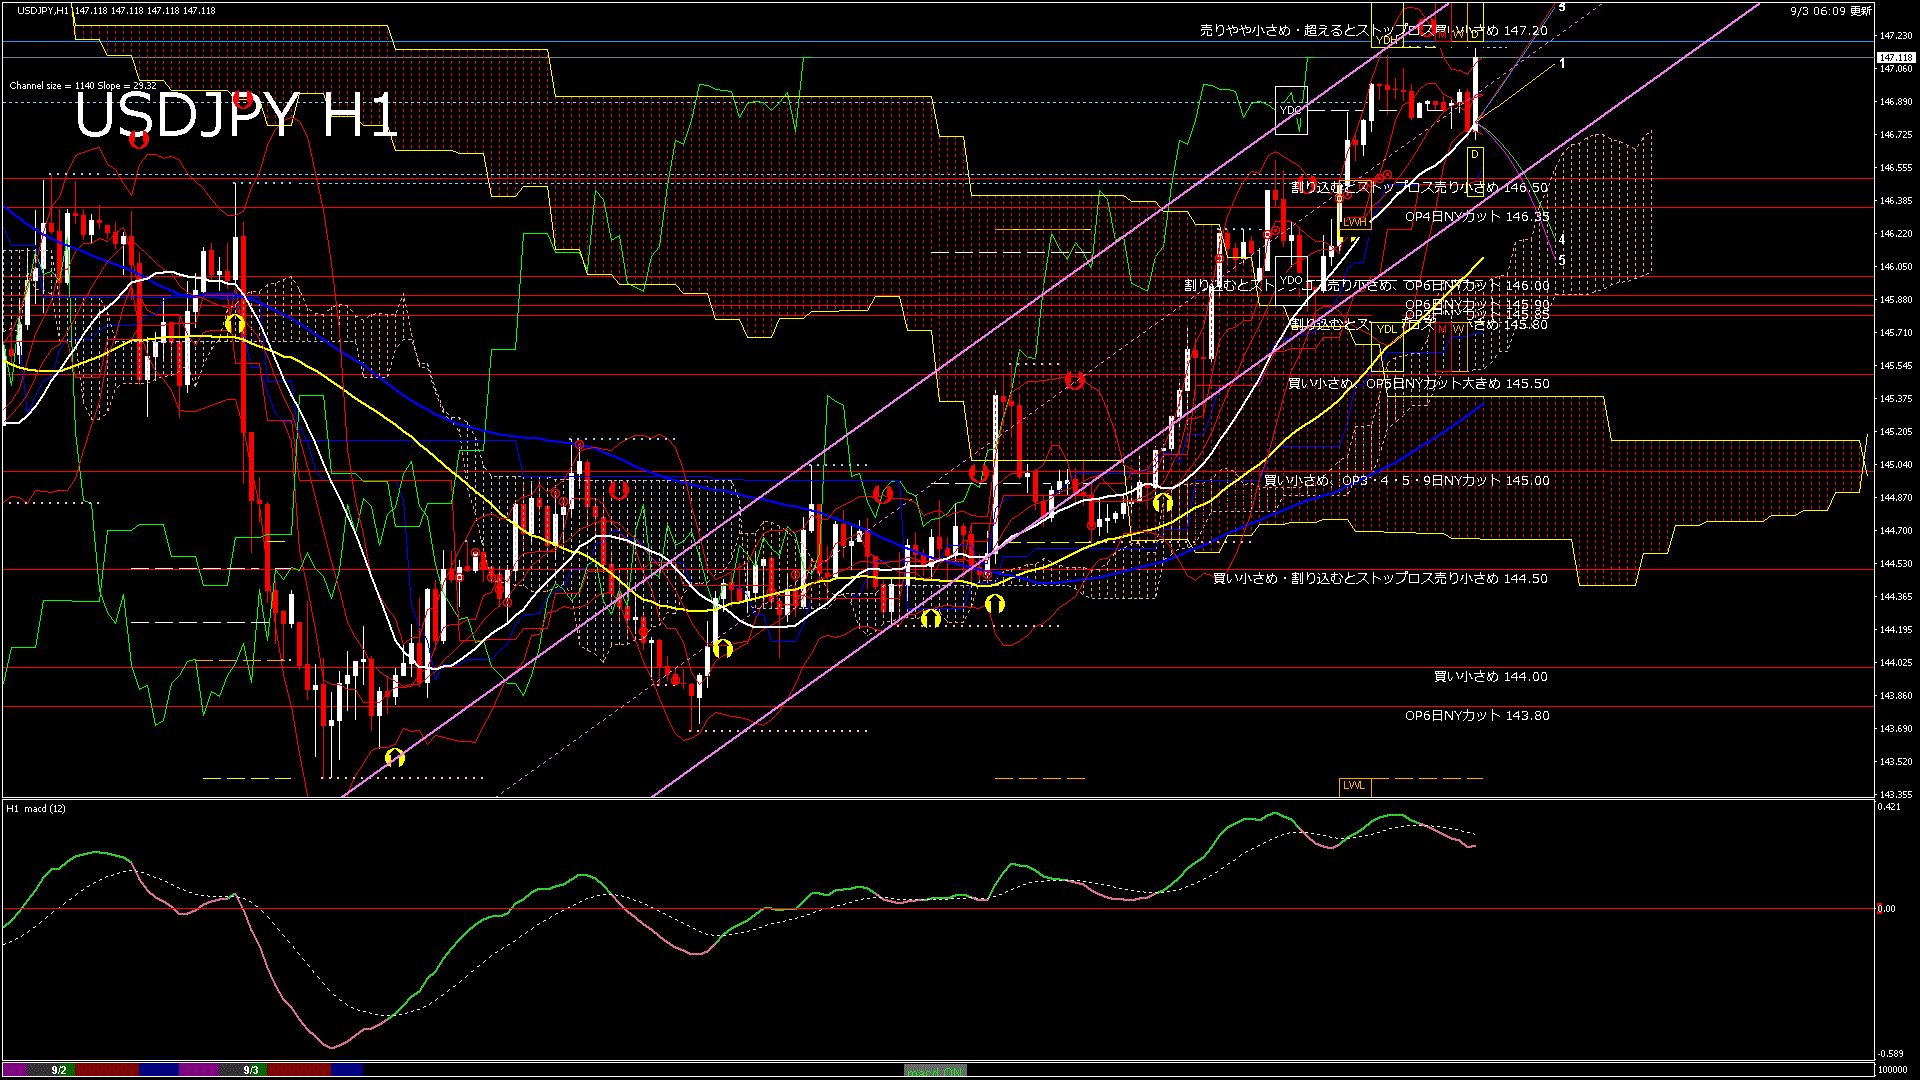Click the large USDJPY H1 chart title

[x=236, y=116]
